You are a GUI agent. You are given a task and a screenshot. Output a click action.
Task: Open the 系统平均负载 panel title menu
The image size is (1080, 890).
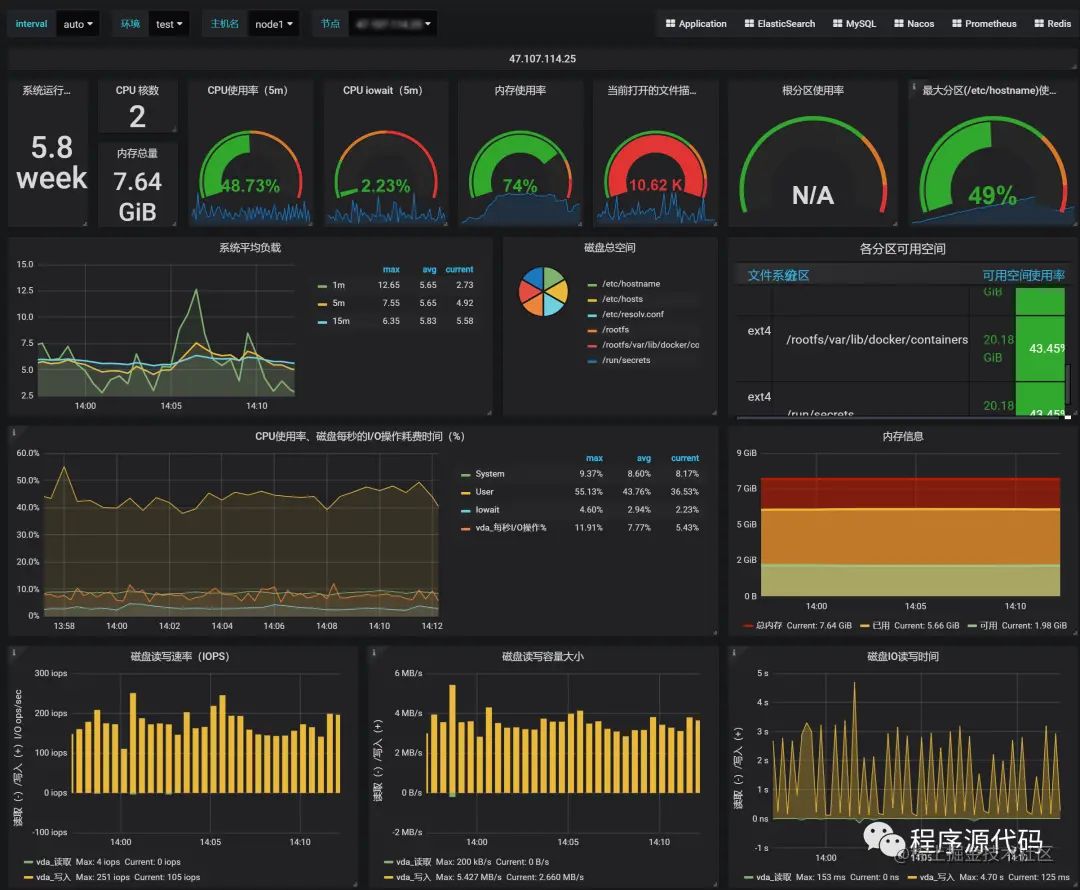pyautogui.click(x=250, y=248)
